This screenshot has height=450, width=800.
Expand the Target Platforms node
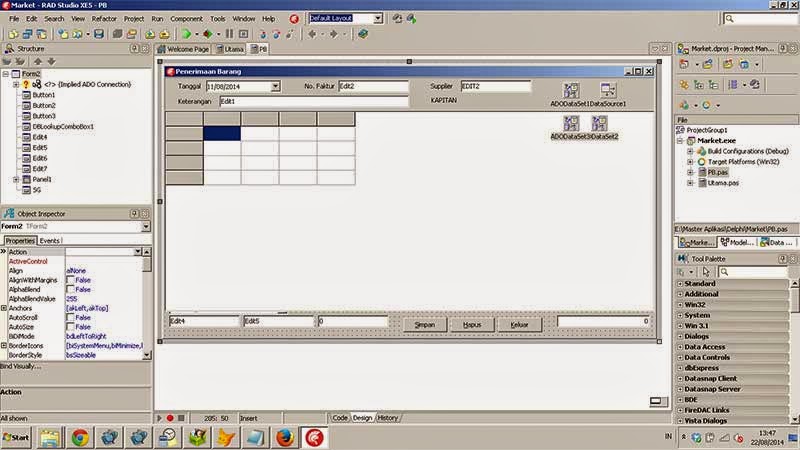690,162
